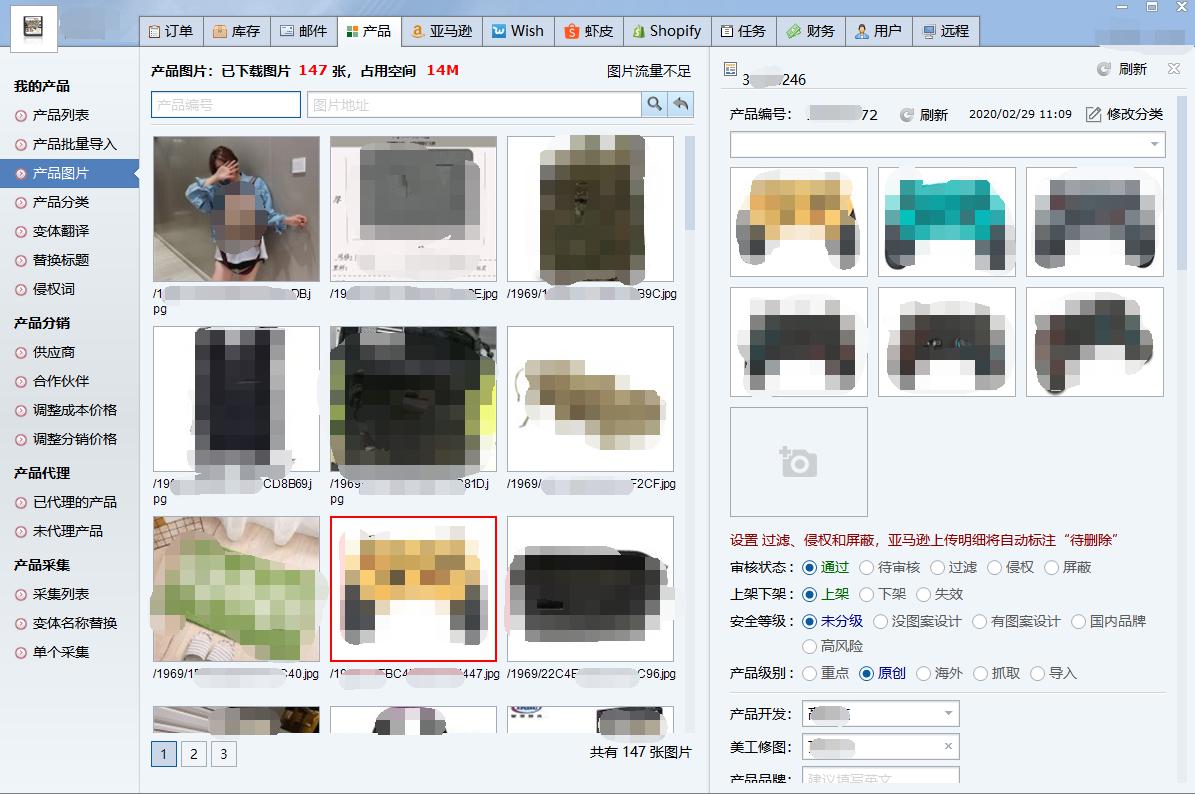Click the image grid vertical scrollbar

(x=690, y=183)
